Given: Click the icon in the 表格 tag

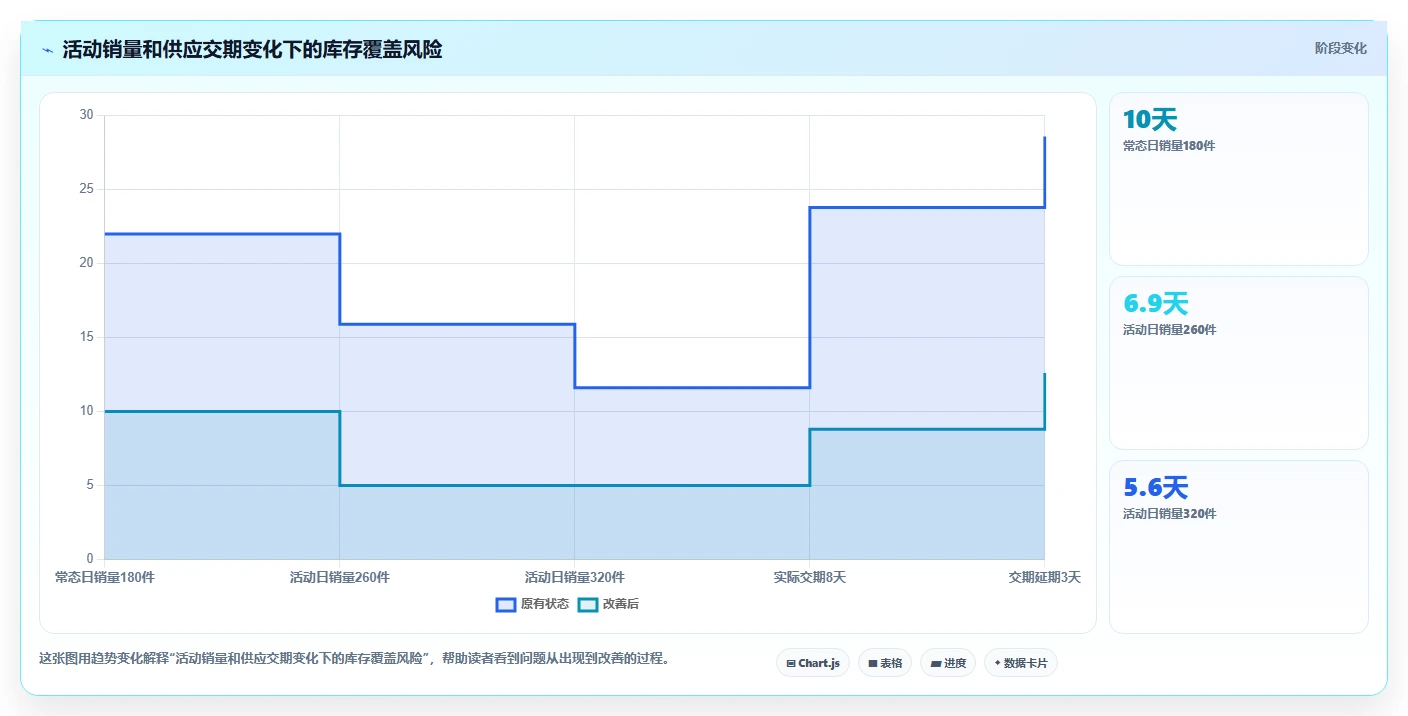Looking at the screenshot, I should 872,663.
